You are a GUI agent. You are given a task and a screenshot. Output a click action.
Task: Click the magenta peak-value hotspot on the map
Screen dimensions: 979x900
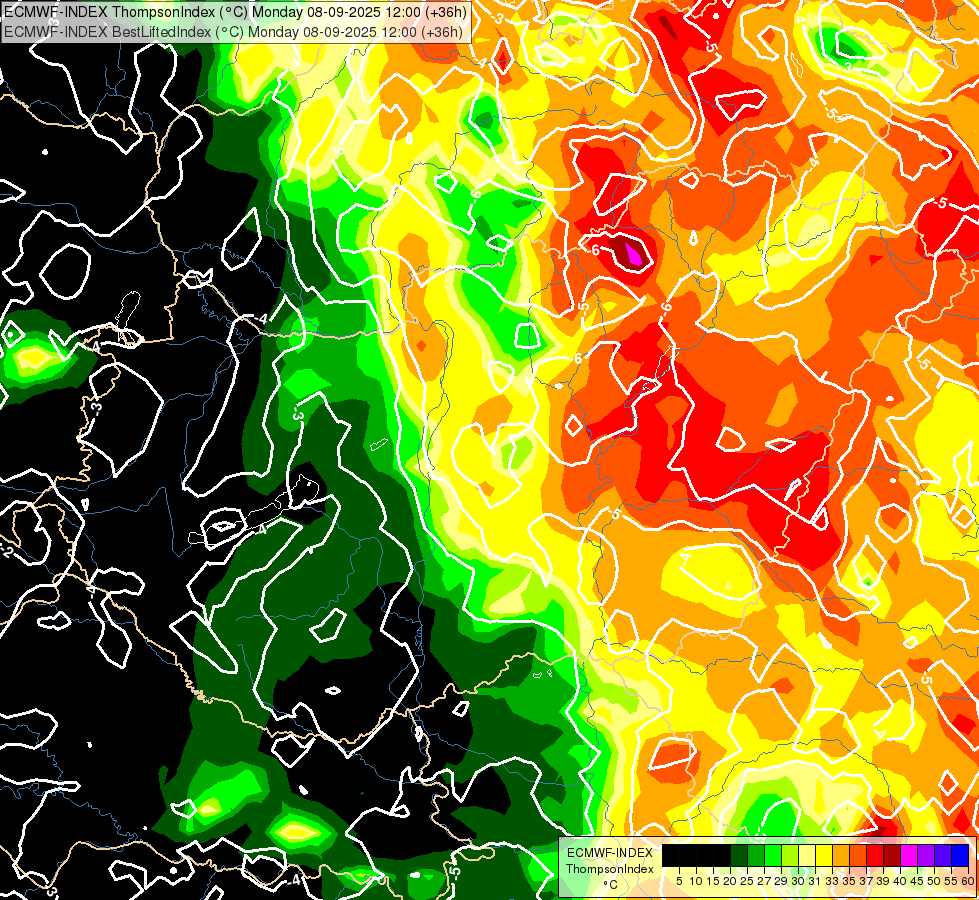[635, 256]
